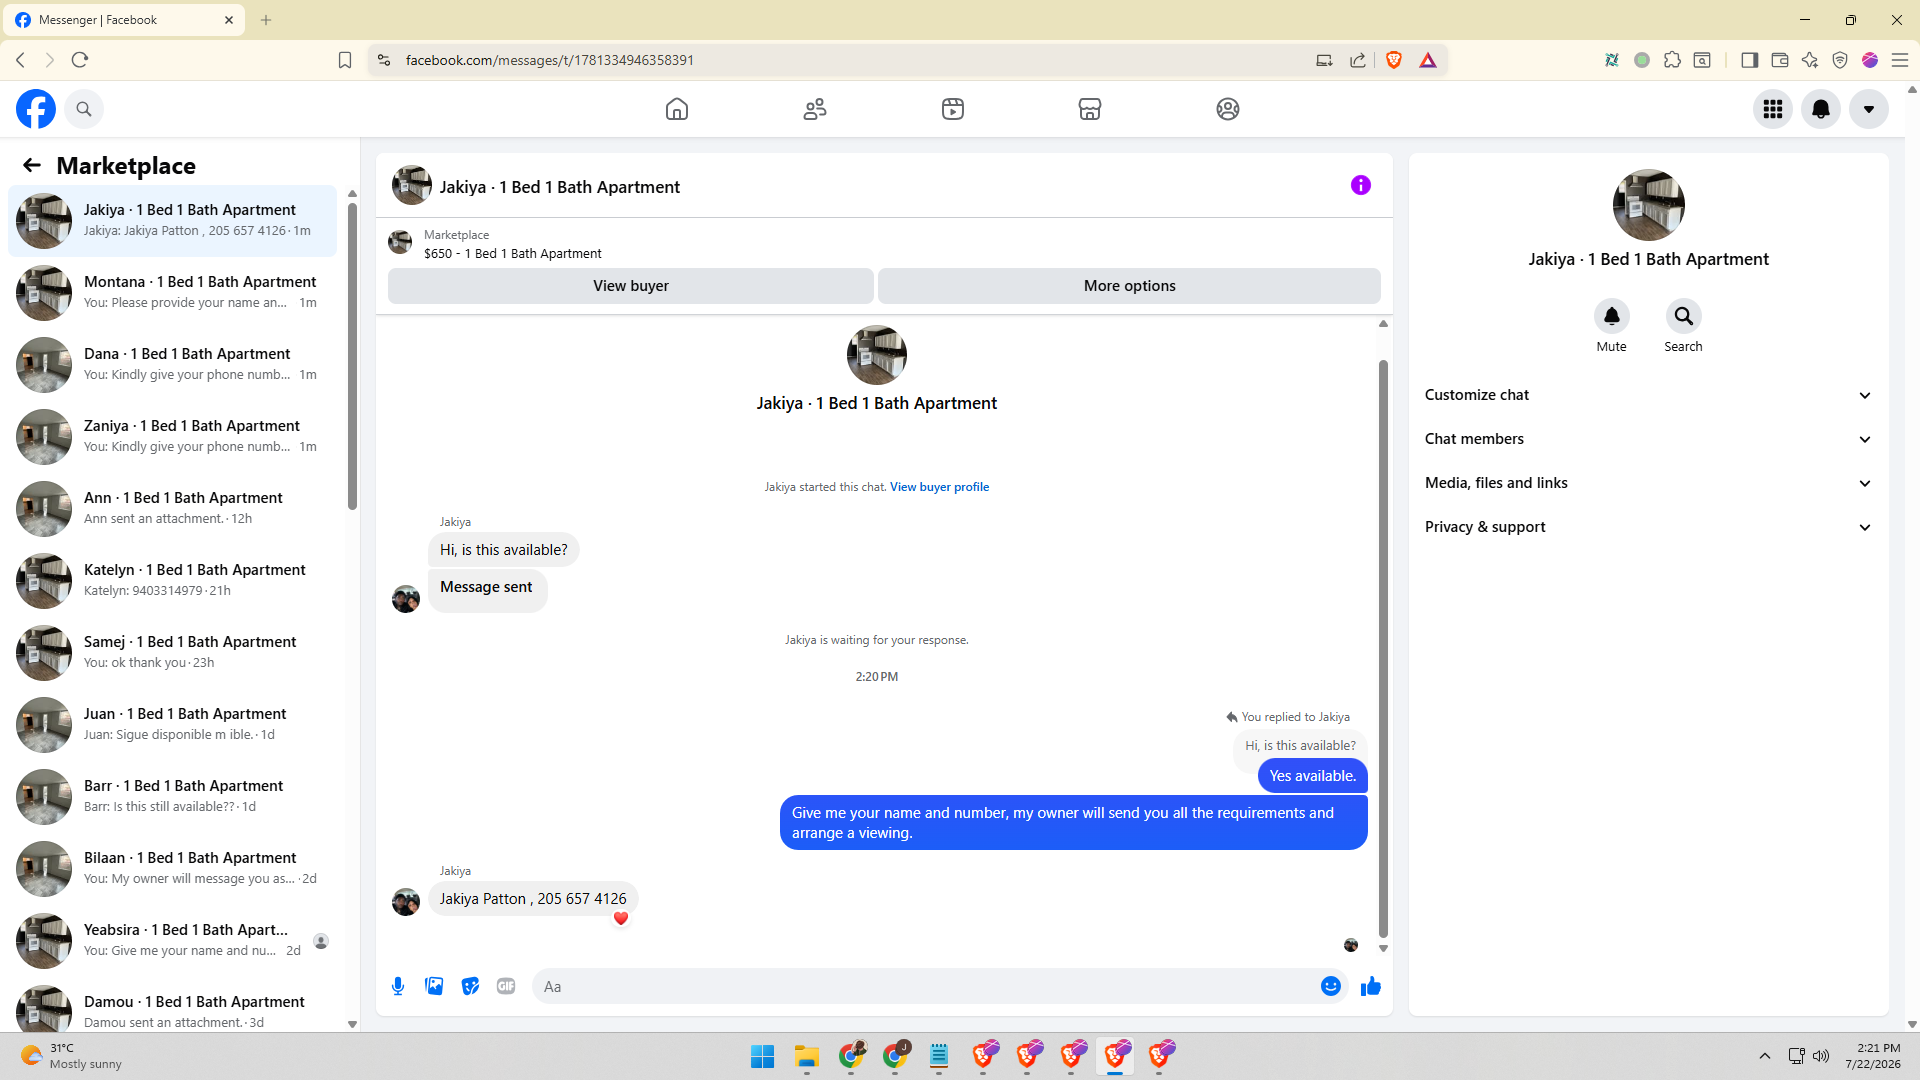Open the View buyer profile link
The height and width of the screenshot is (1080, 1920).
pyautogui.click(x=939, y=487)
